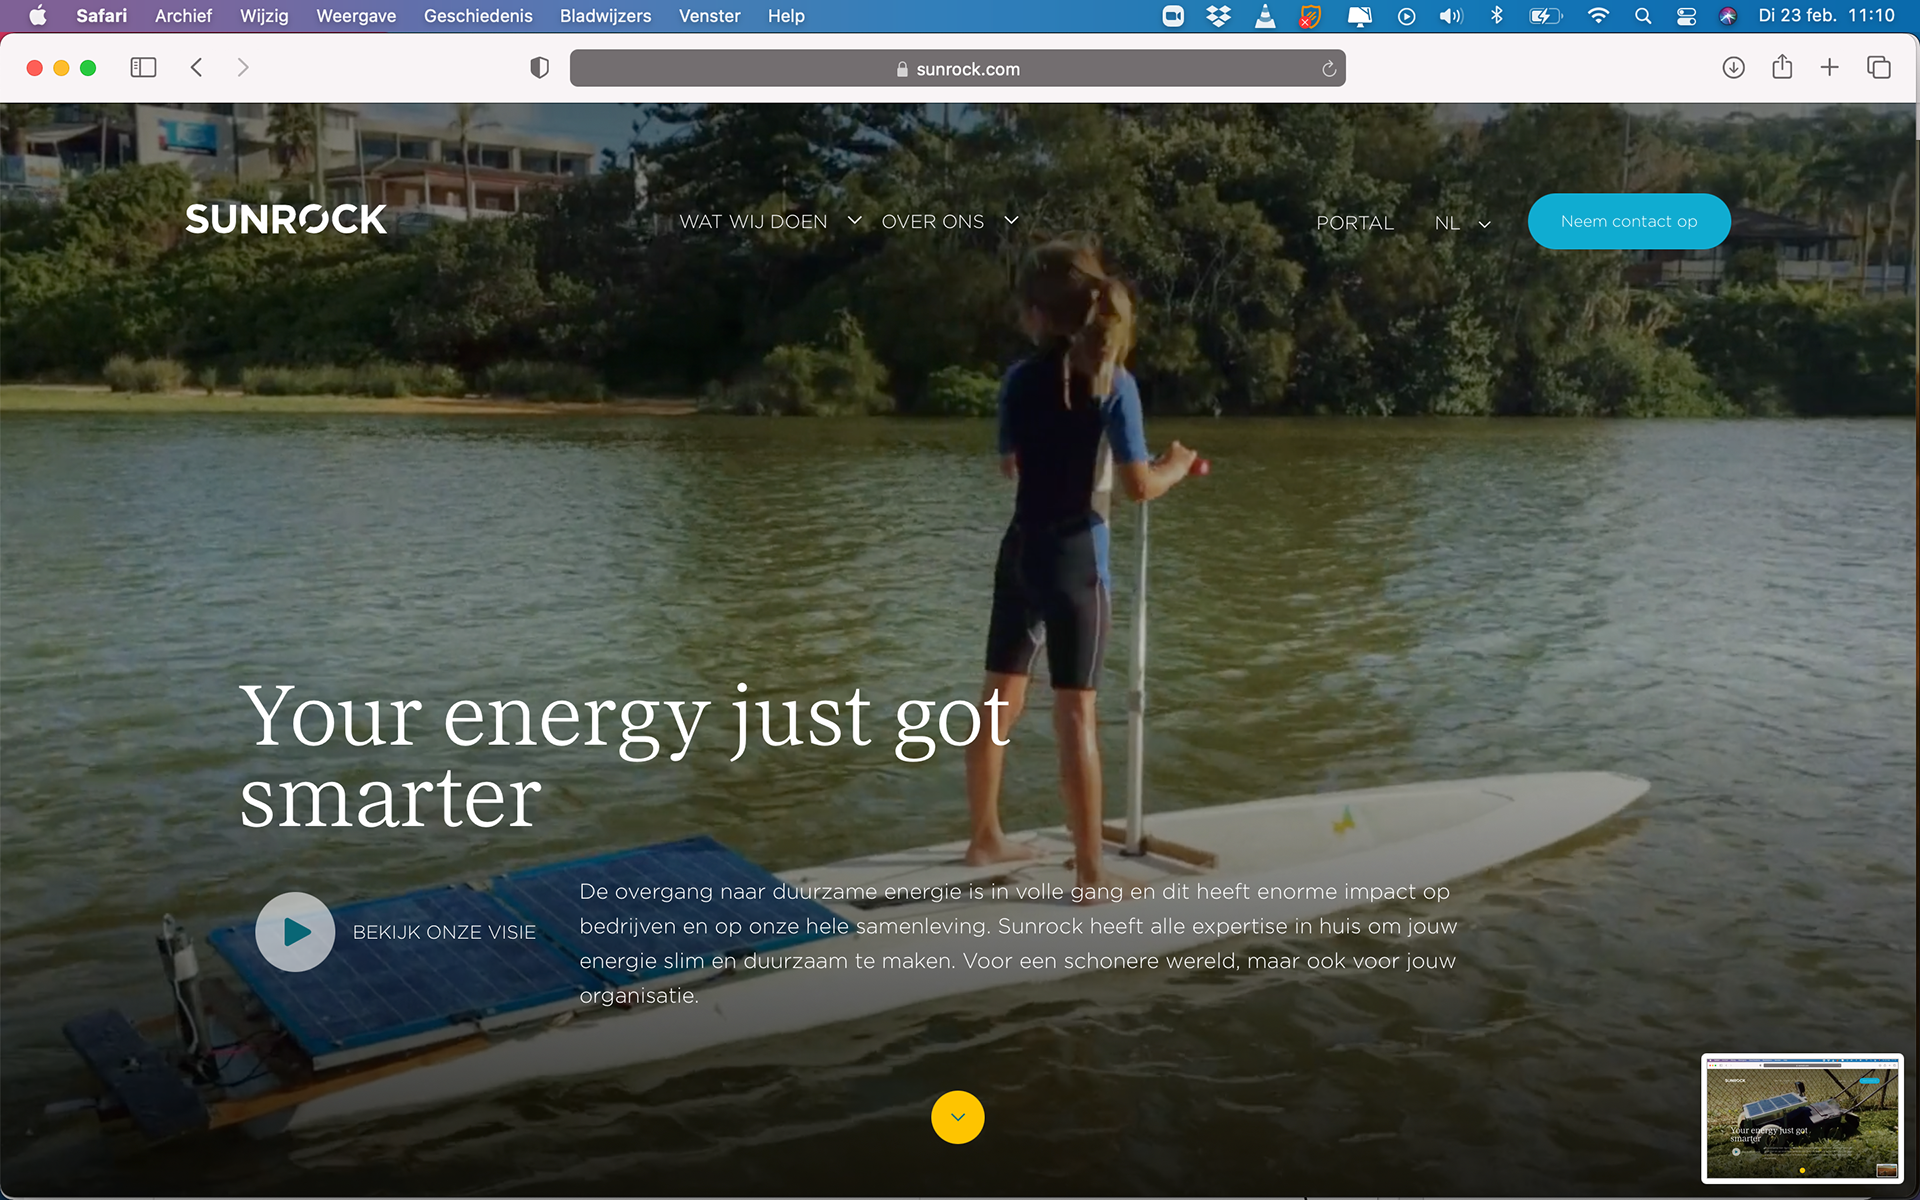Click the yellow scroll-down arrow button
Screen dimensions: 1920x1200
point(957,1117)
